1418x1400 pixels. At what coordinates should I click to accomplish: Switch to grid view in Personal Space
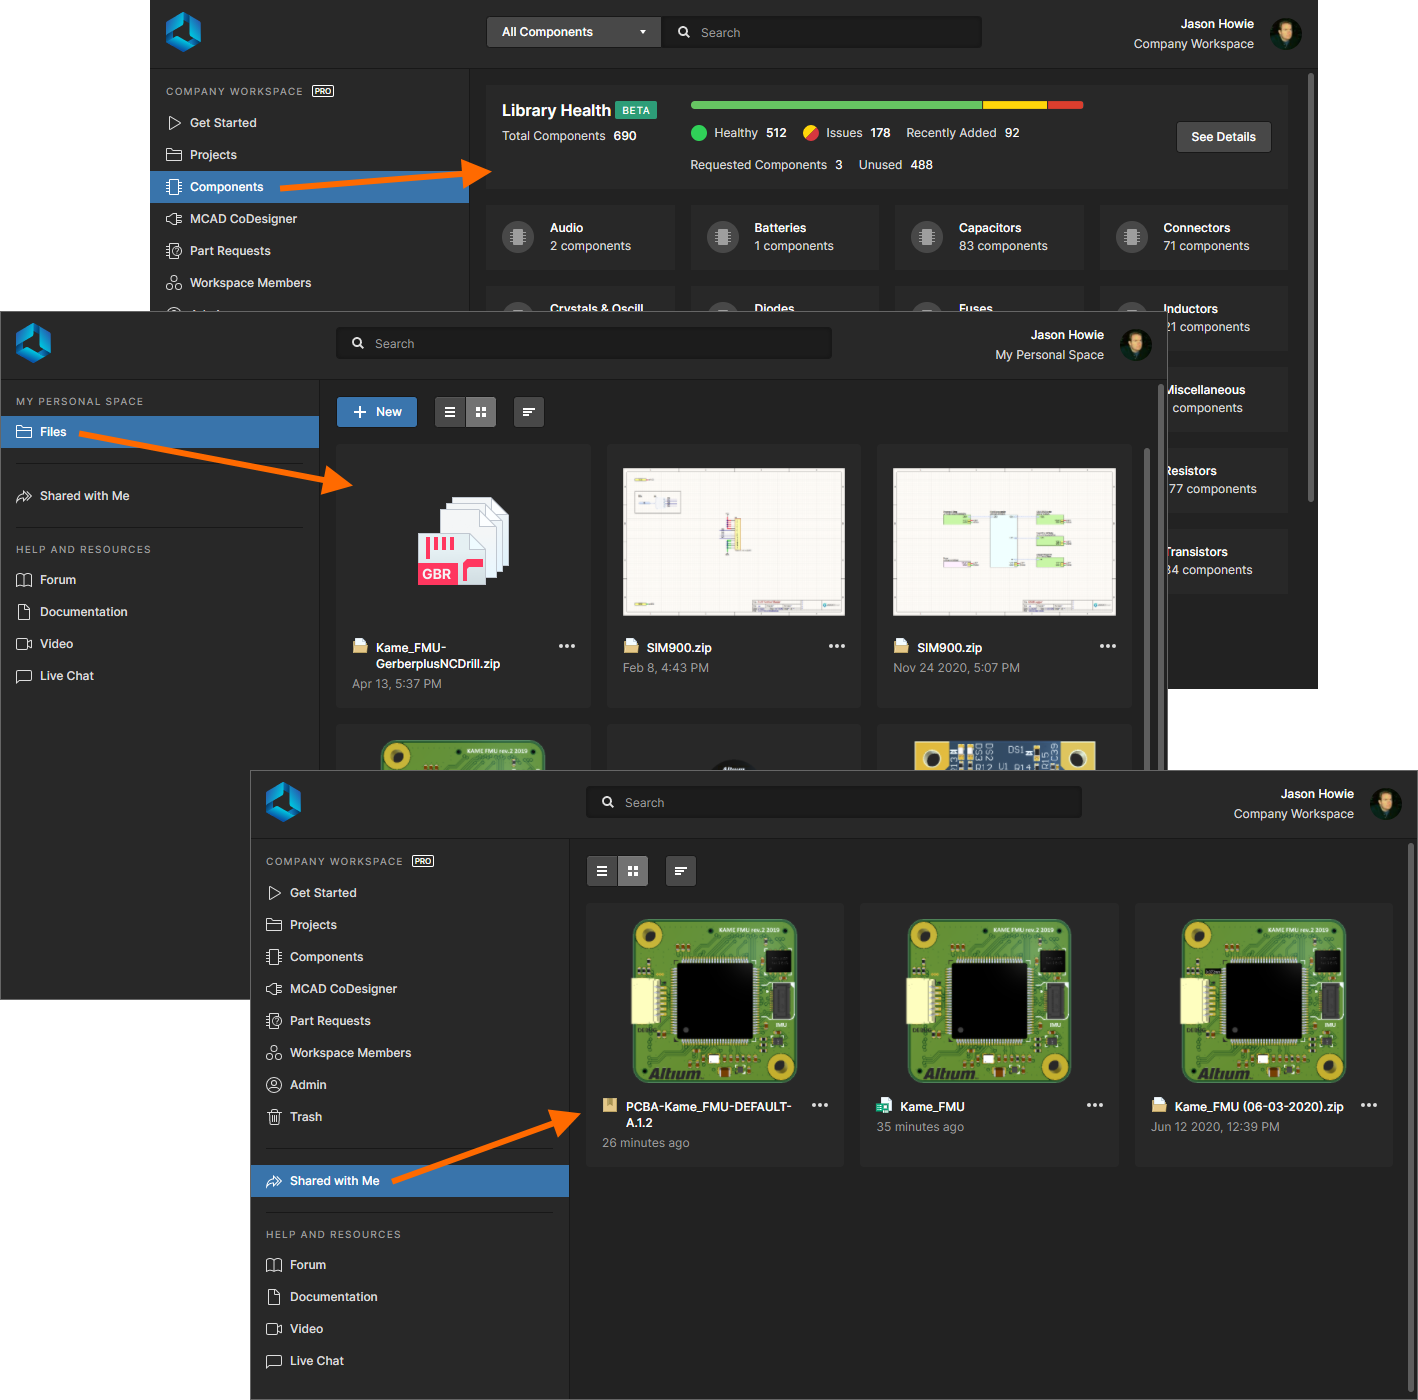pyautogui.click(x=481, y=412)
